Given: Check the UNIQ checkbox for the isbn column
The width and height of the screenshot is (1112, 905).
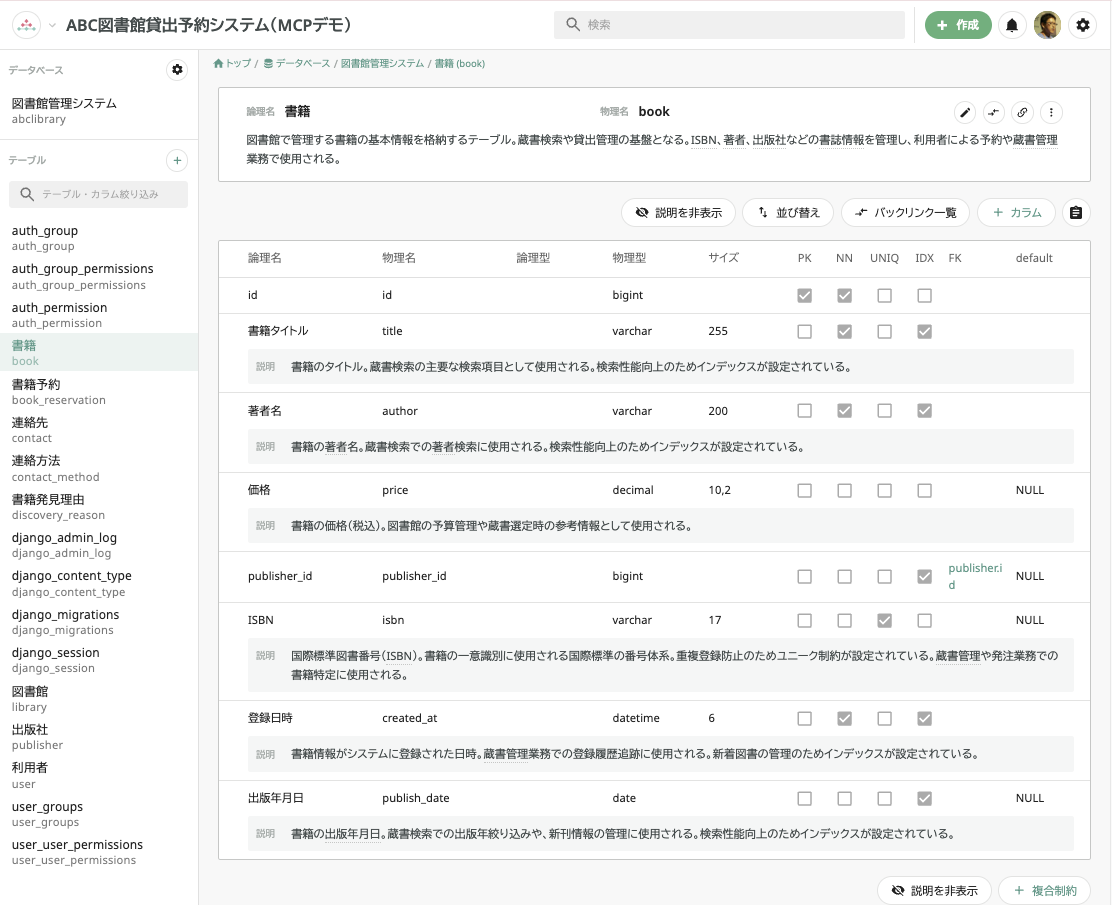Looking at the screenshot, I should (x=884, y=620).
